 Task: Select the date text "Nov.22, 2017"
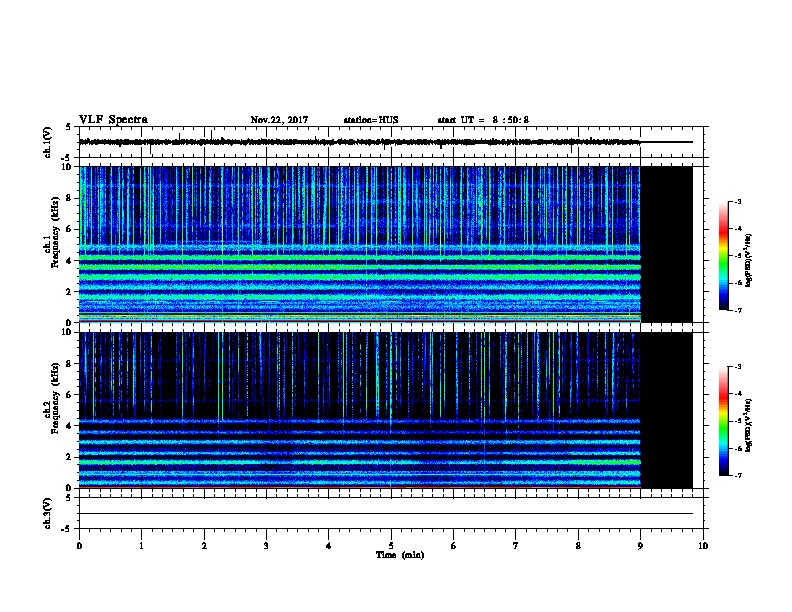click(x=279, y=120)
